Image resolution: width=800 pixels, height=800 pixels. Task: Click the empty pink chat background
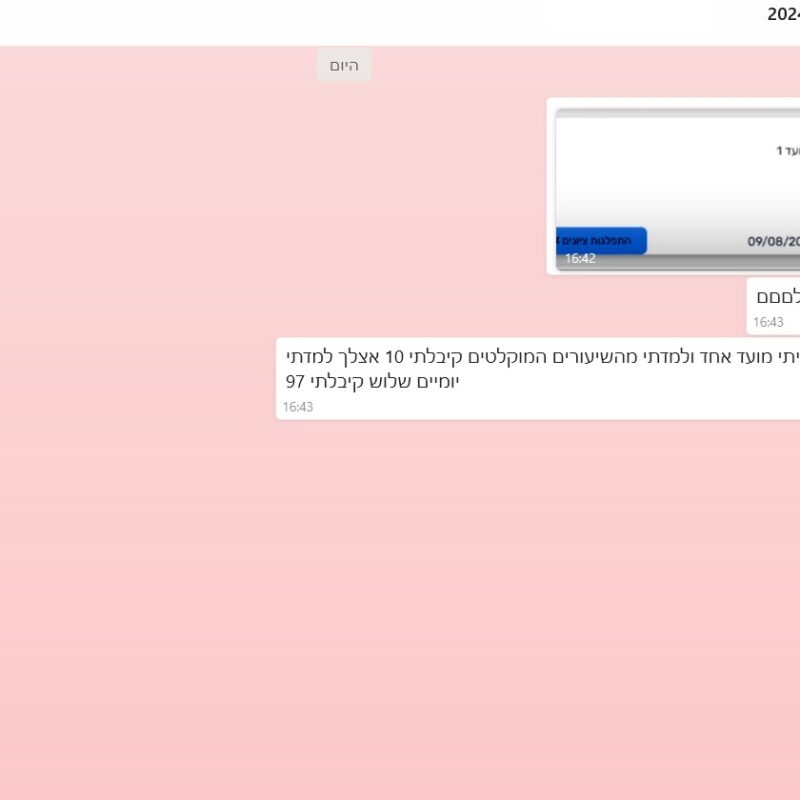click(x=400, y=600)
